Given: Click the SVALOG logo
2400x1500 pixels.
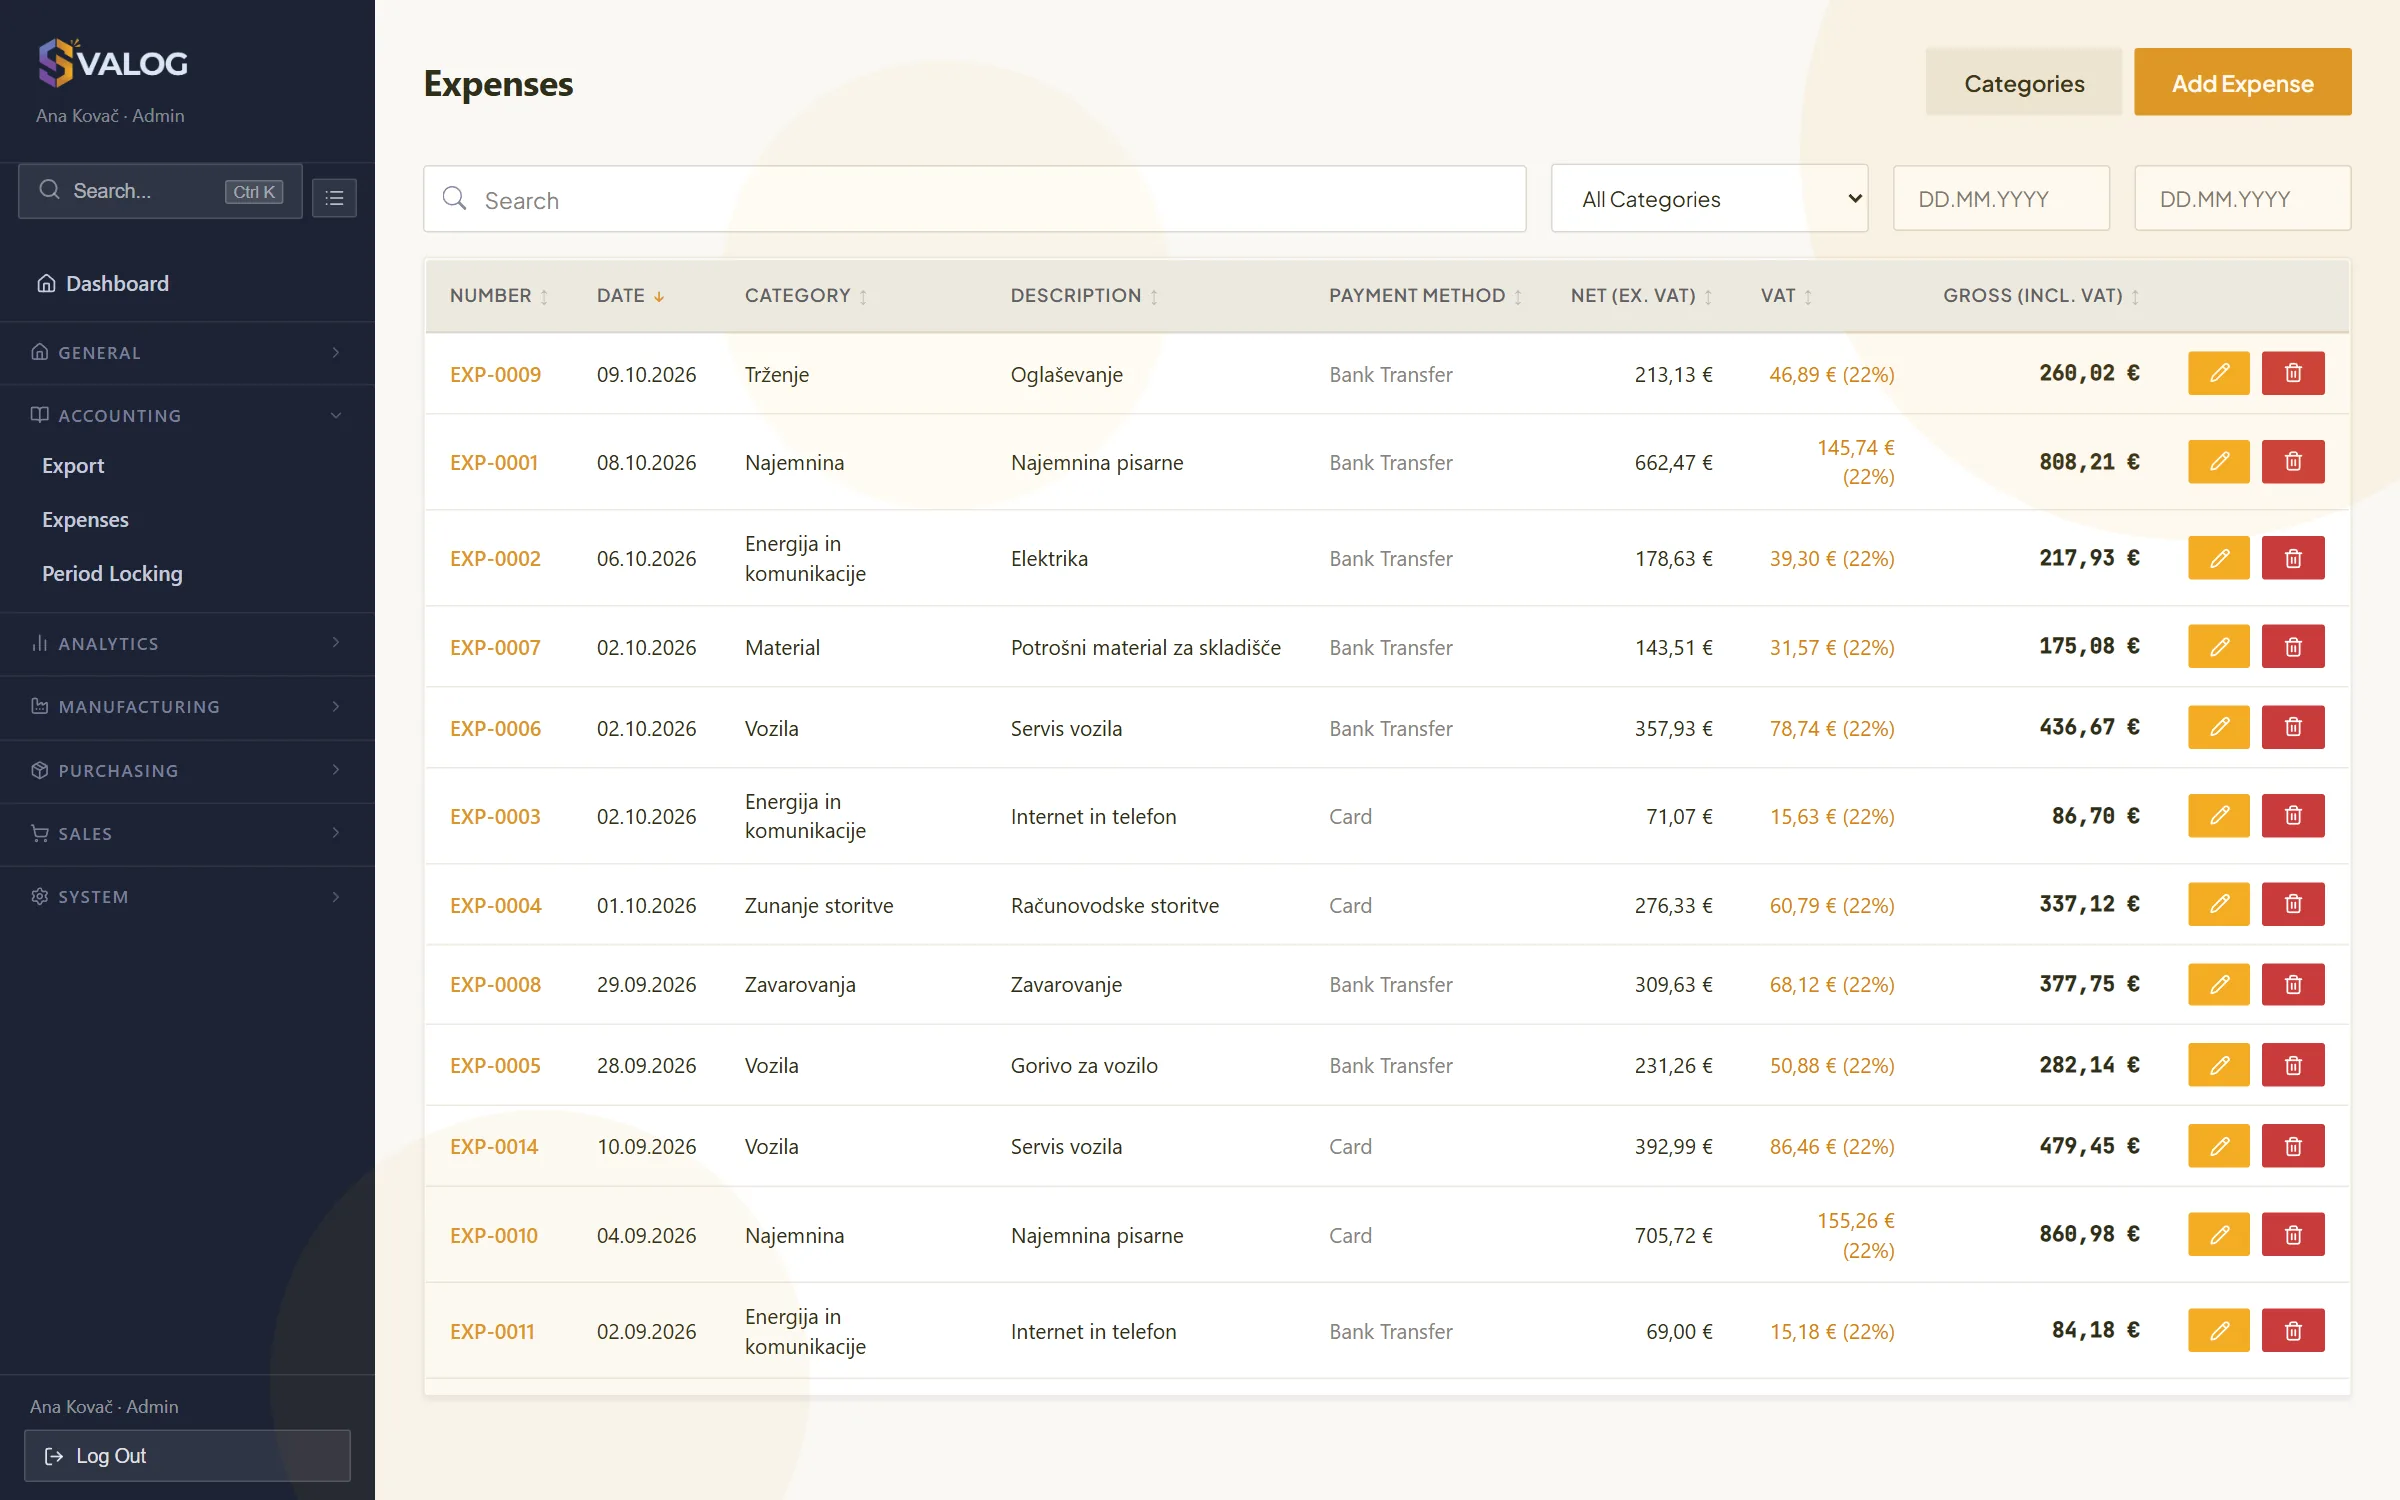Looking at the screenshot, I should coord(112,63).
